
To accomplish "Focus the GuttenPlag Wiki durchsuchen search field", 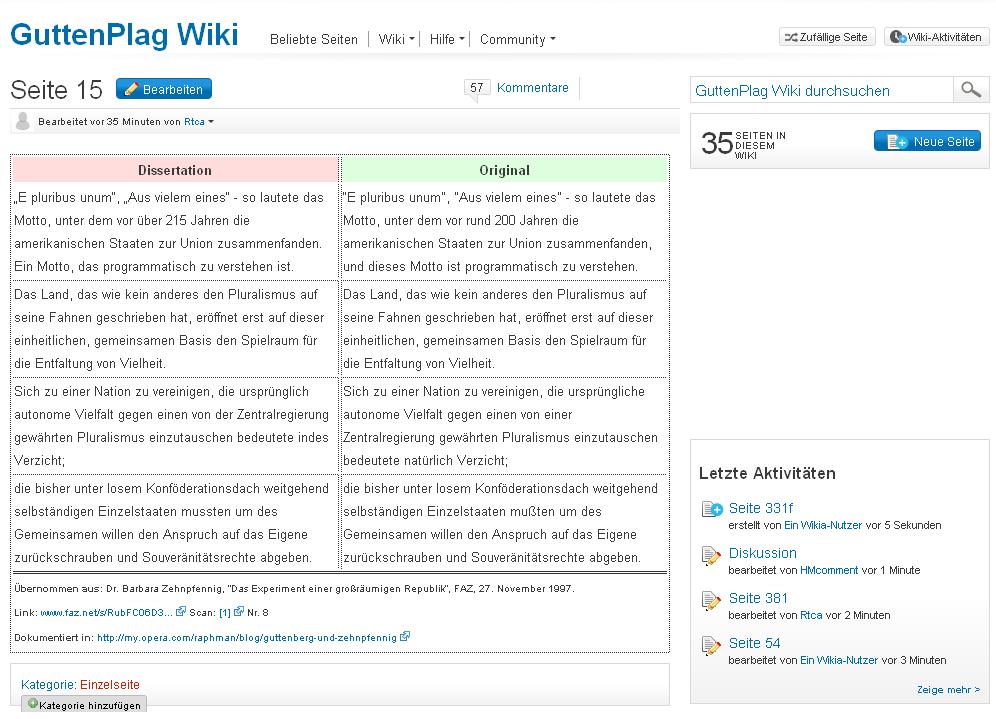I will (x=820, y=90).
